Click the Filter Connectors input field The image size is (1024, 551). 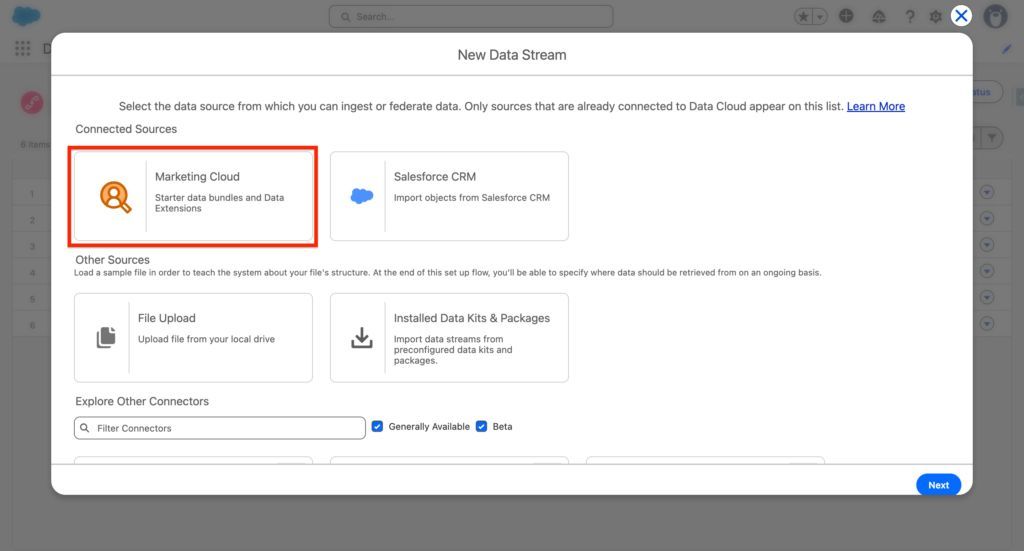coord(219,428)
